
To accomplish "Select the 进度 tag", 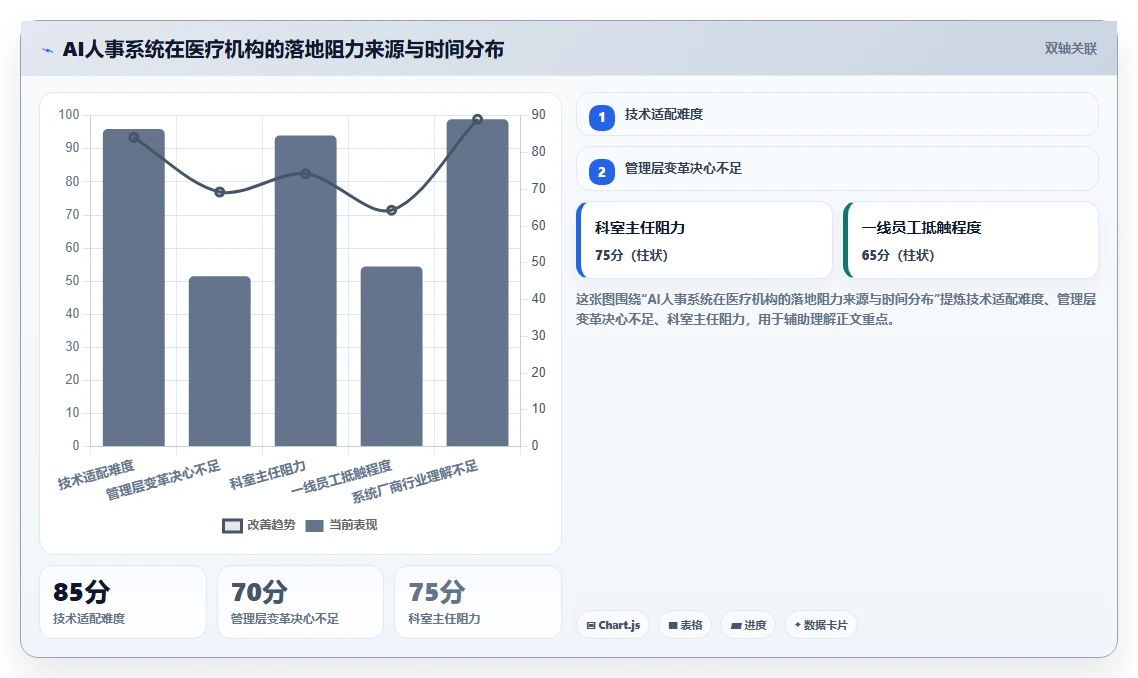I will click(748, 625).
